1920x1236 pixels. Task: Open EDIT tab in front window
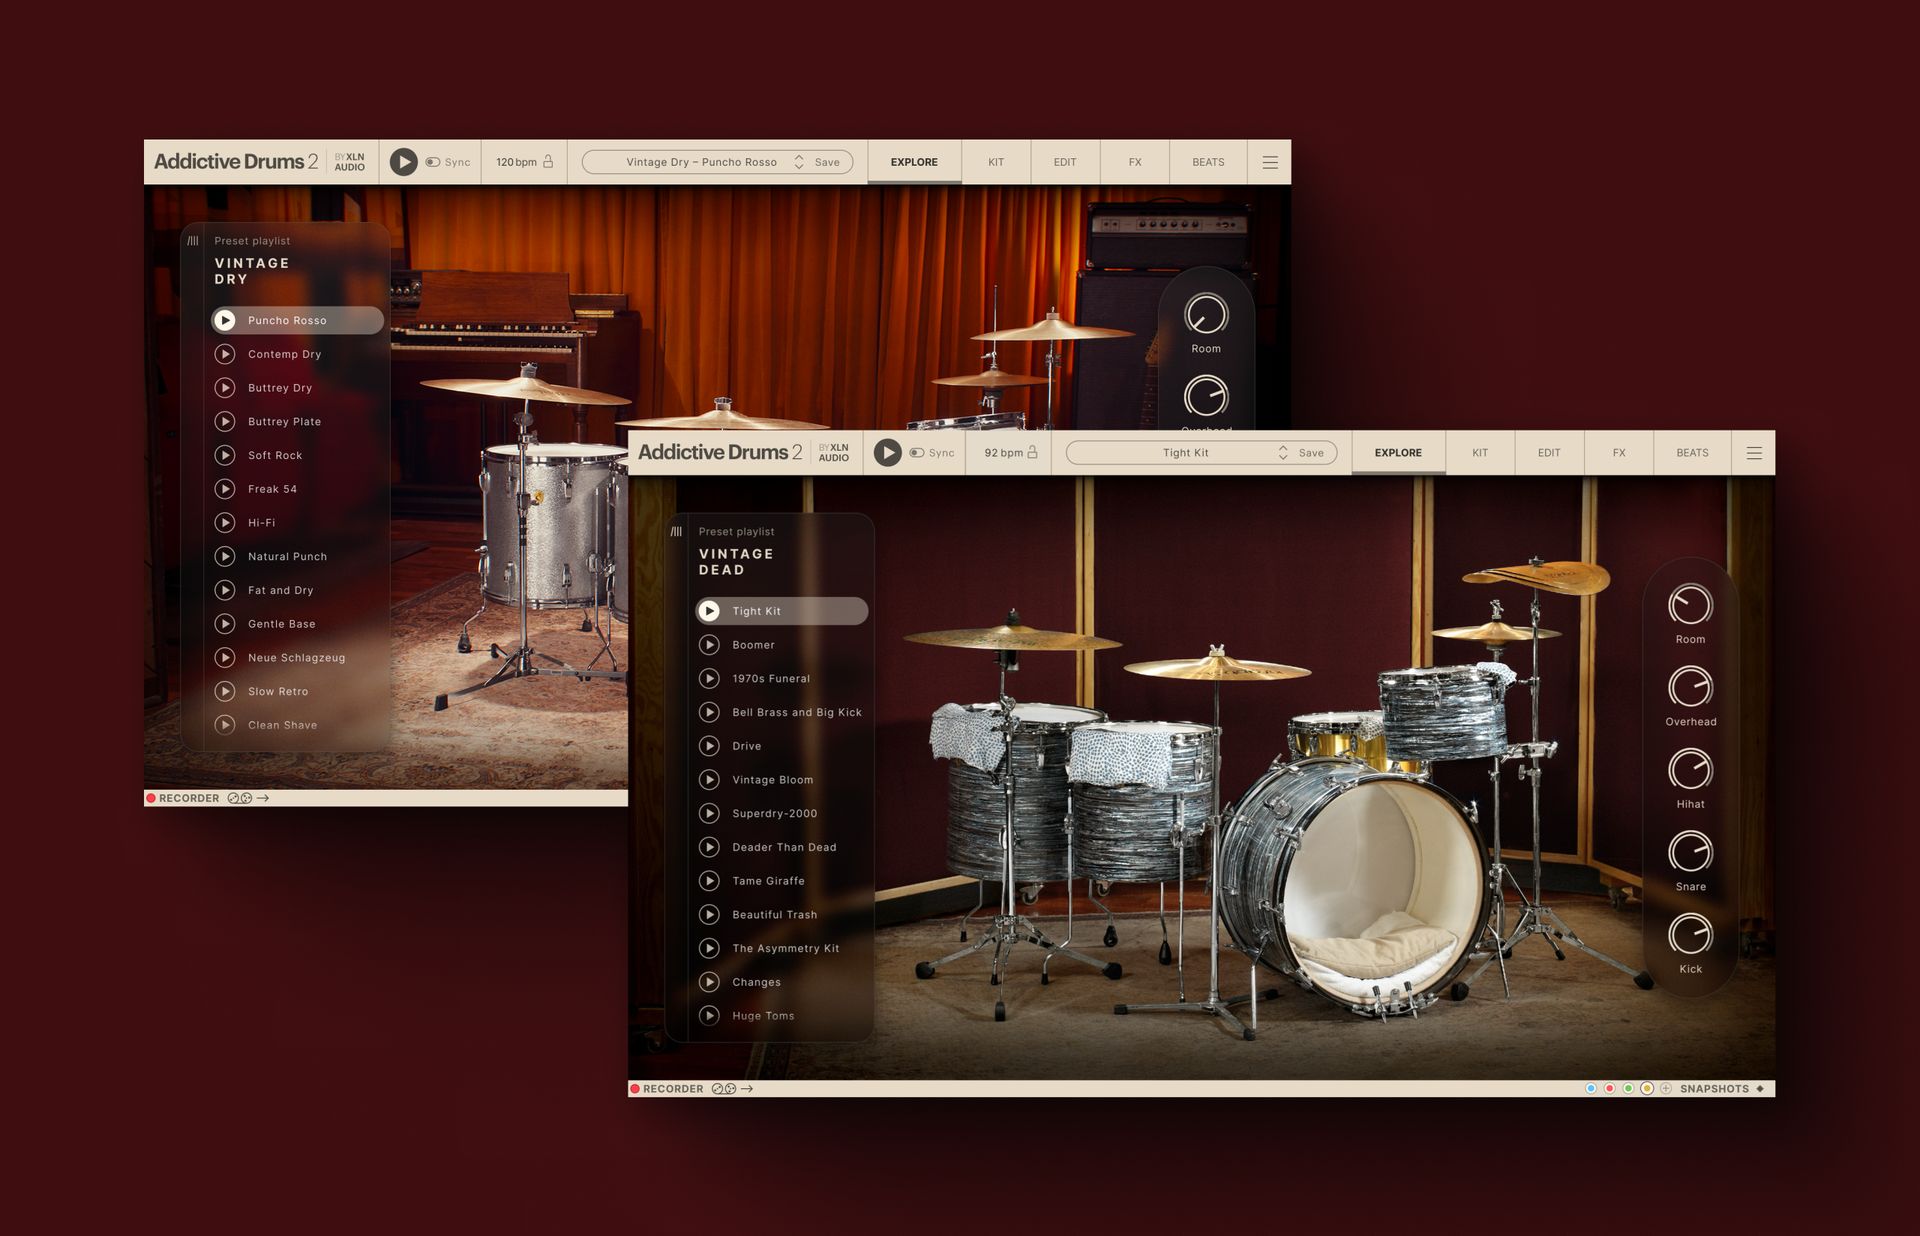[1549, 453]
